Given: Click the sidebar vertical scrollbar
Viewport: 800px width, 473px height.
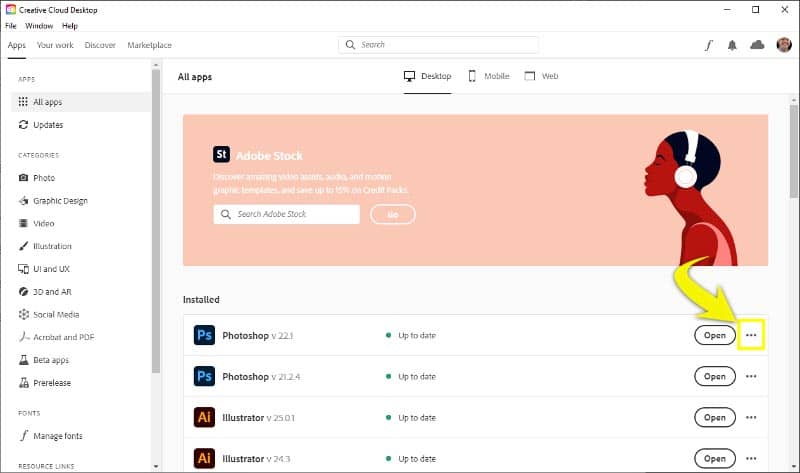Looking at the screenshot, I should click(156, 221).
